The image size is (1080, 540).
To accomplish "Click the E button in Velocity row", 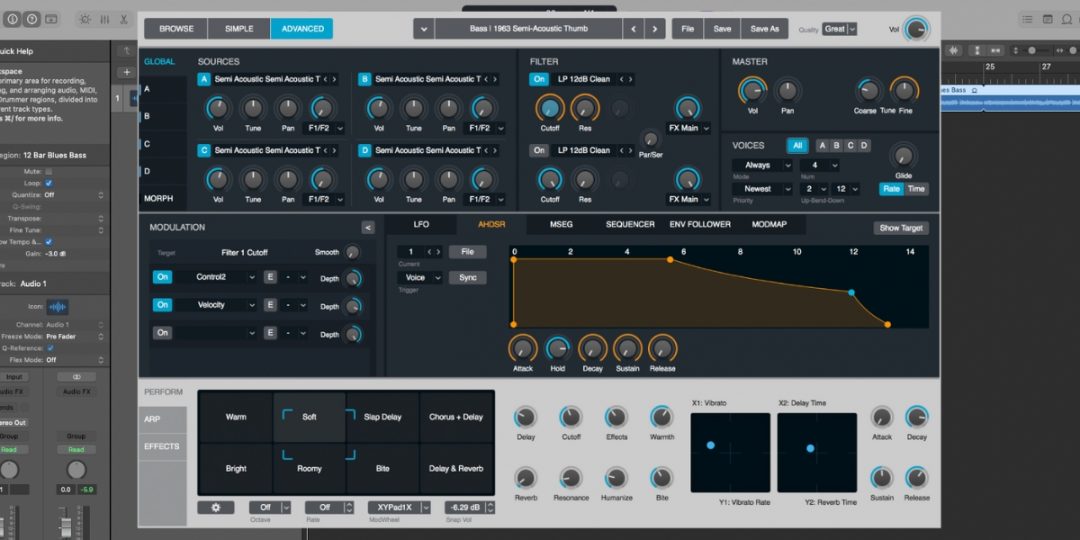I will pos(270,305).
